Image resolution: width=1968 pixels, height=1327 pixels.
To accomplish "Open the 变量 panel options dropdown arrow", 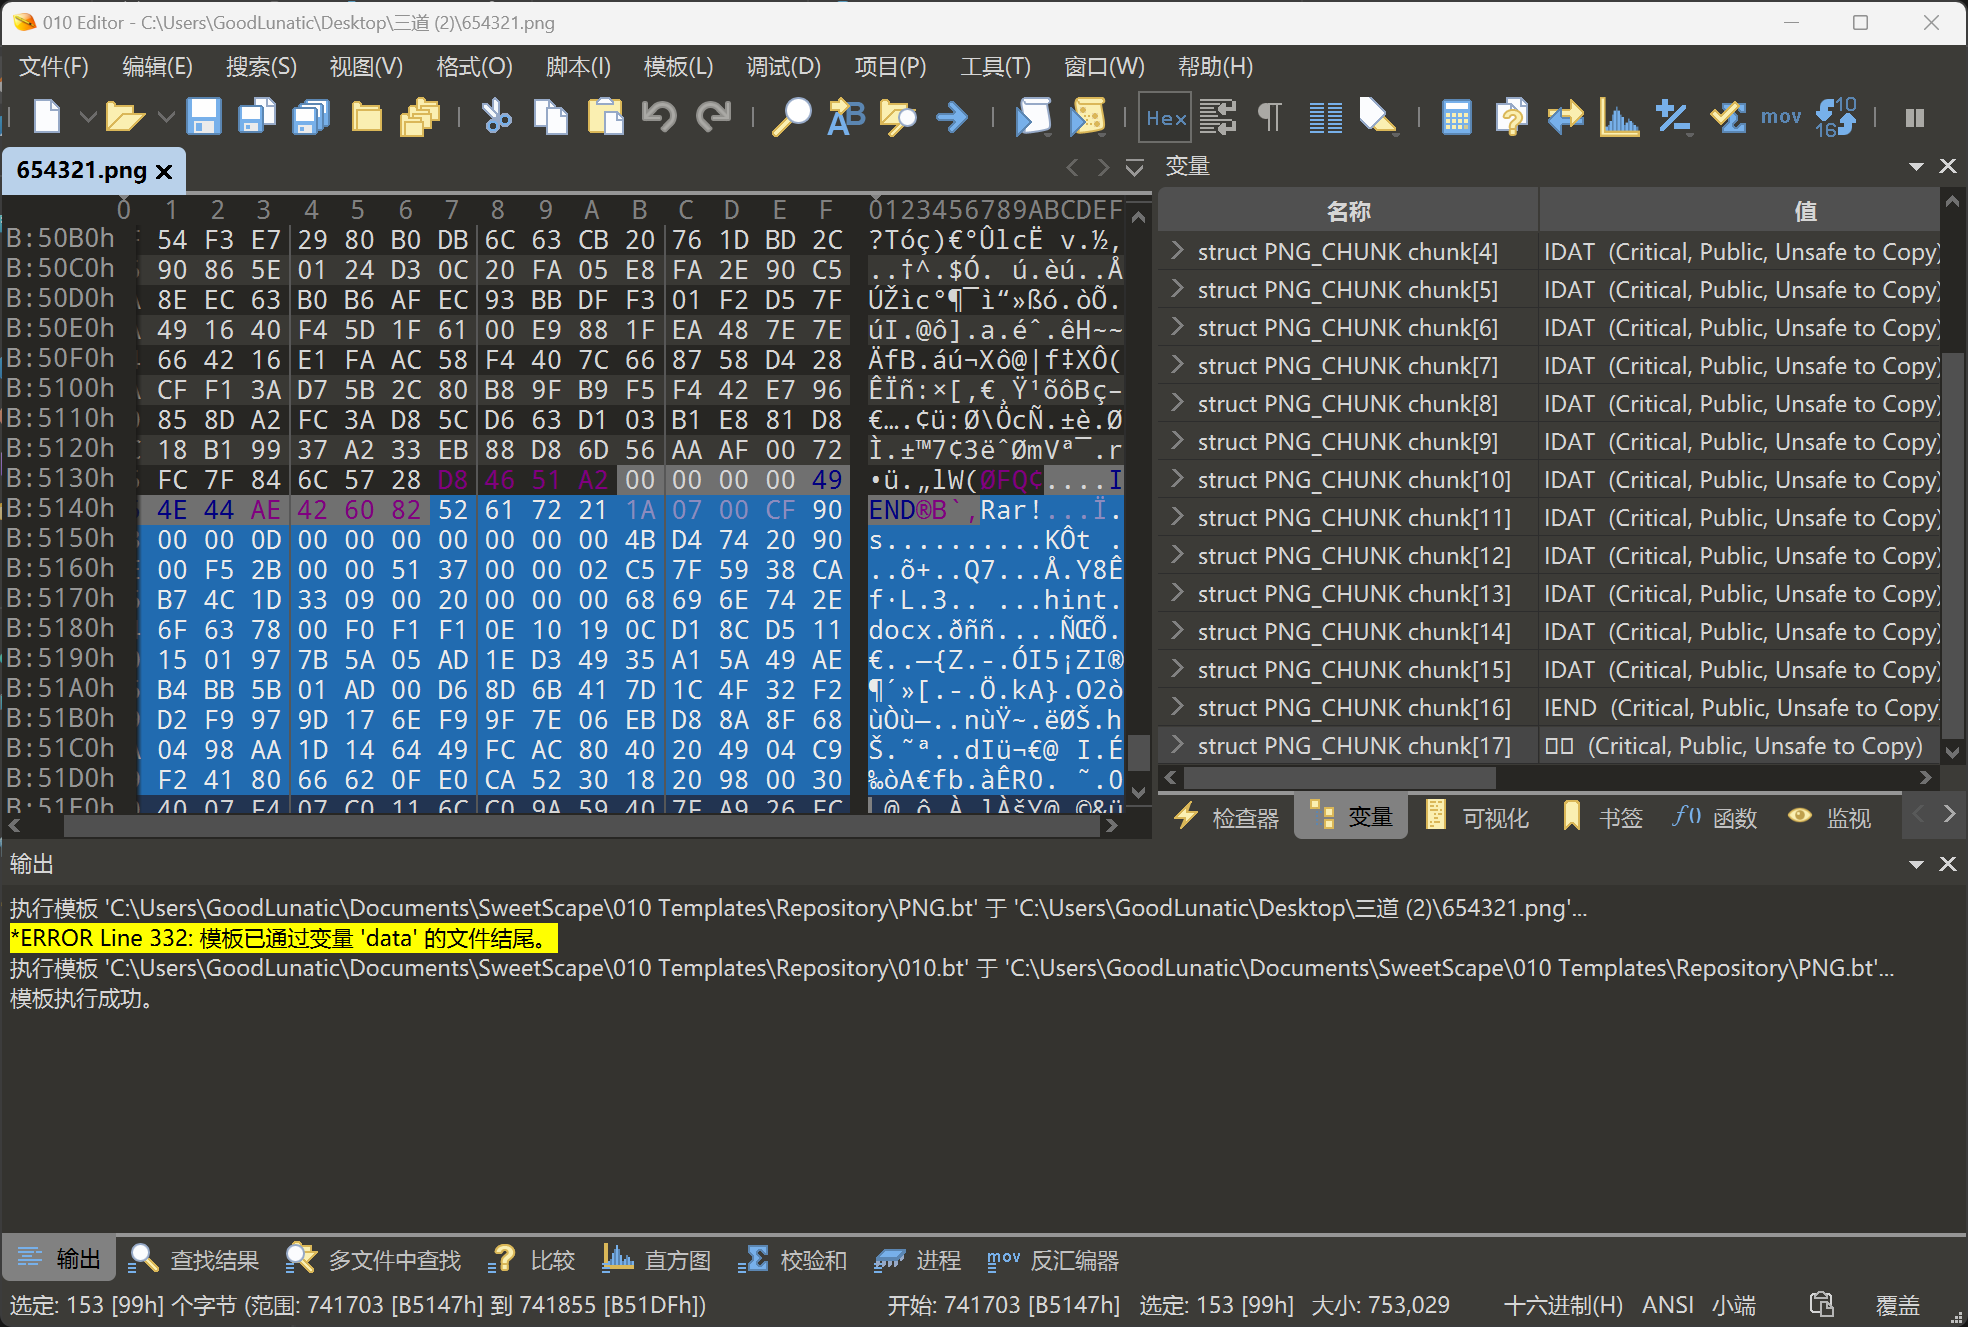I will (x=1916, y=166).
